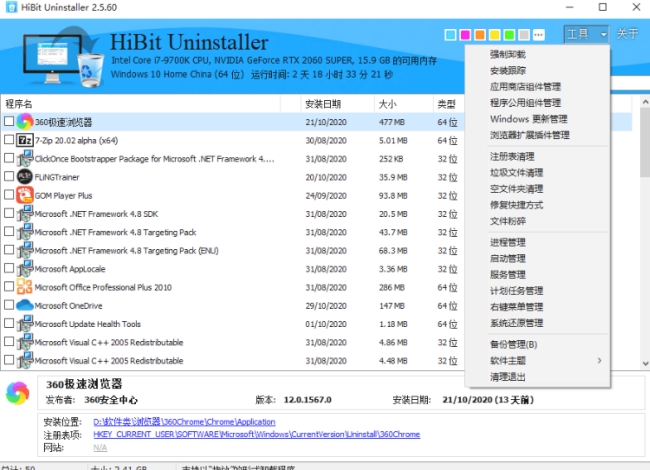
Task: Sort the list by 安装日期 column header
Action: [x=323, y=104]
